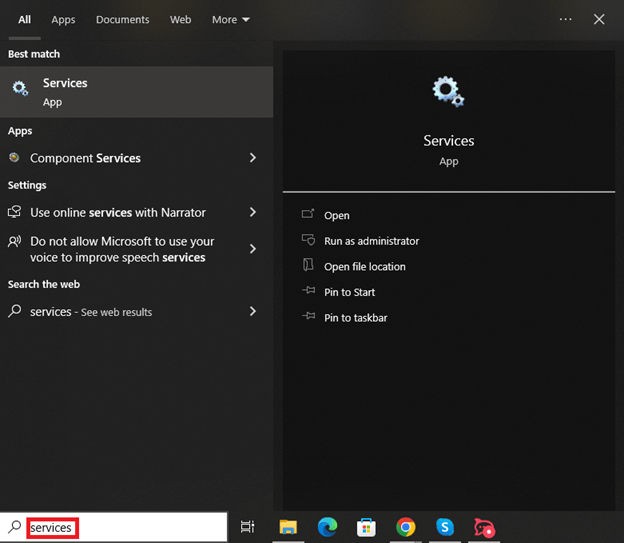Click Open in the Services preview pane

tap(337, 215)
